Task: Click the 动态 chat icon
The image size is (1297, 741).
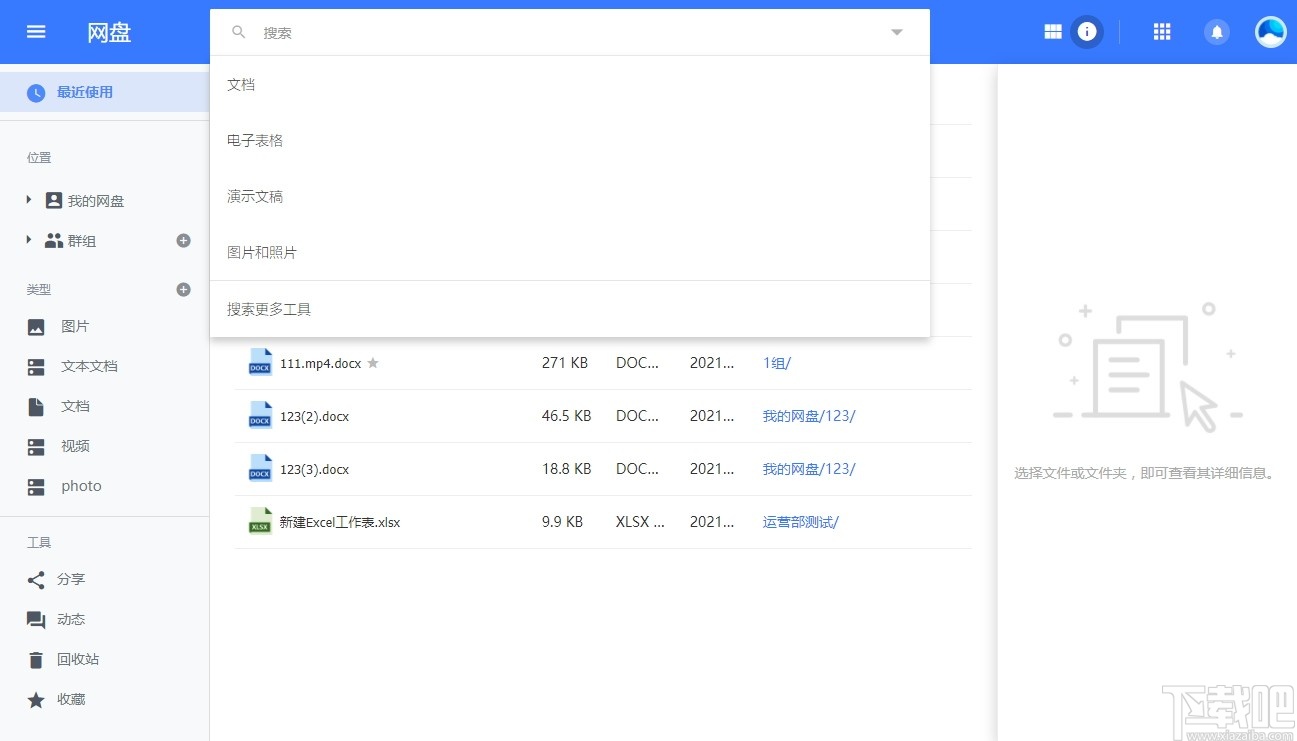Action: (36, 620)
